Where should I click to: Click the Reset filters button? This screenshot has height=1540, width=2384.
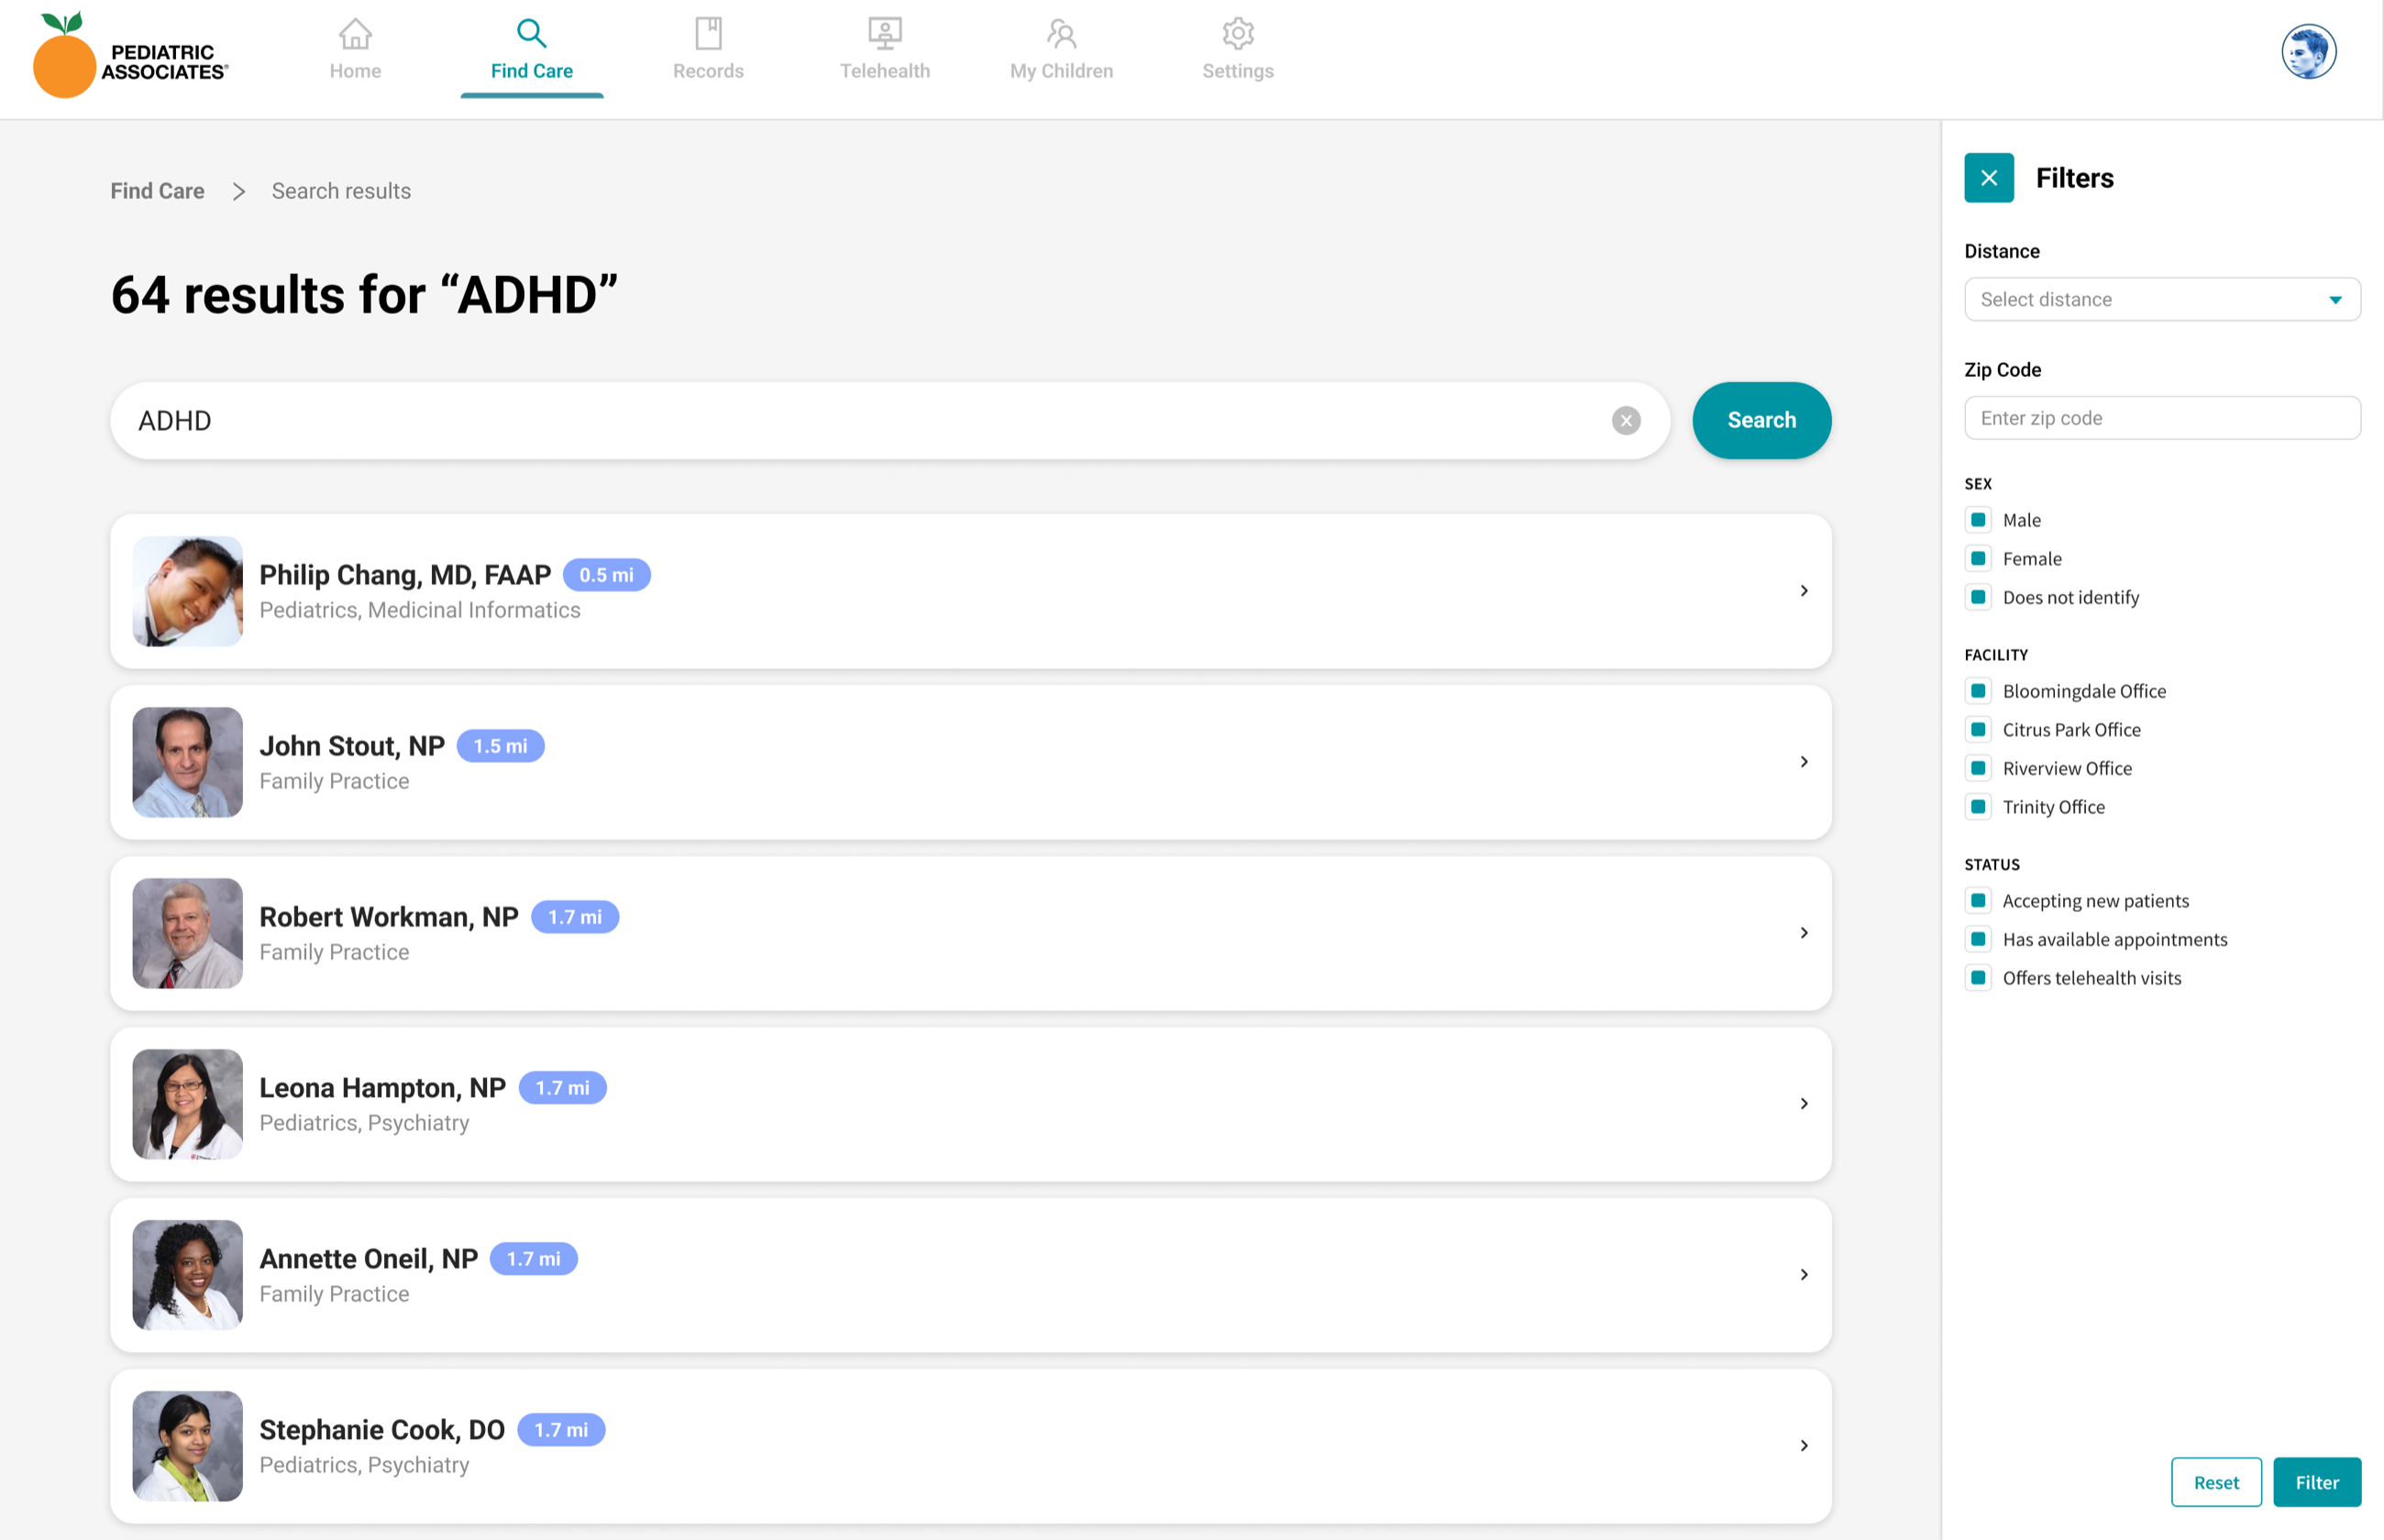[x=2215, y=1482]
